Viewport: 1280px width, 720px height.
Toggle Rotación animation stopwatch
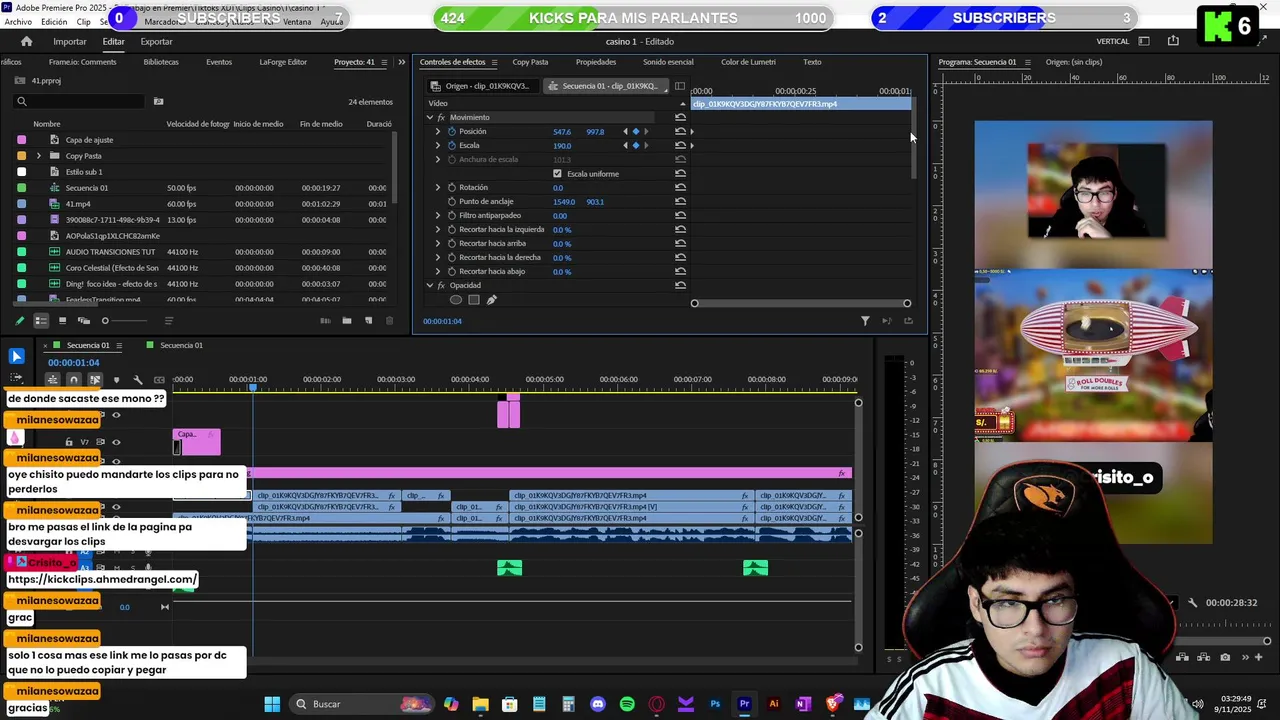tap(452, 188)
